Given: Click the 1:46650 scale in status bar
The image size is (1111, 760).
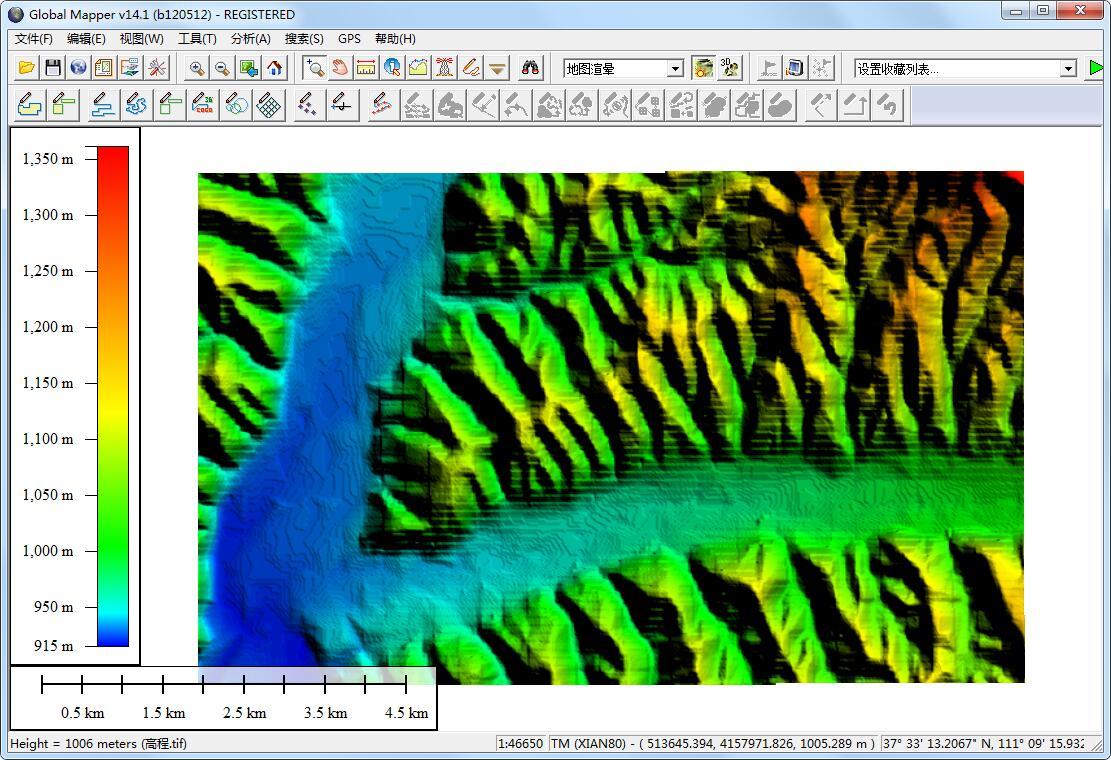Looking at the screenshot, I should pos(520,744).
